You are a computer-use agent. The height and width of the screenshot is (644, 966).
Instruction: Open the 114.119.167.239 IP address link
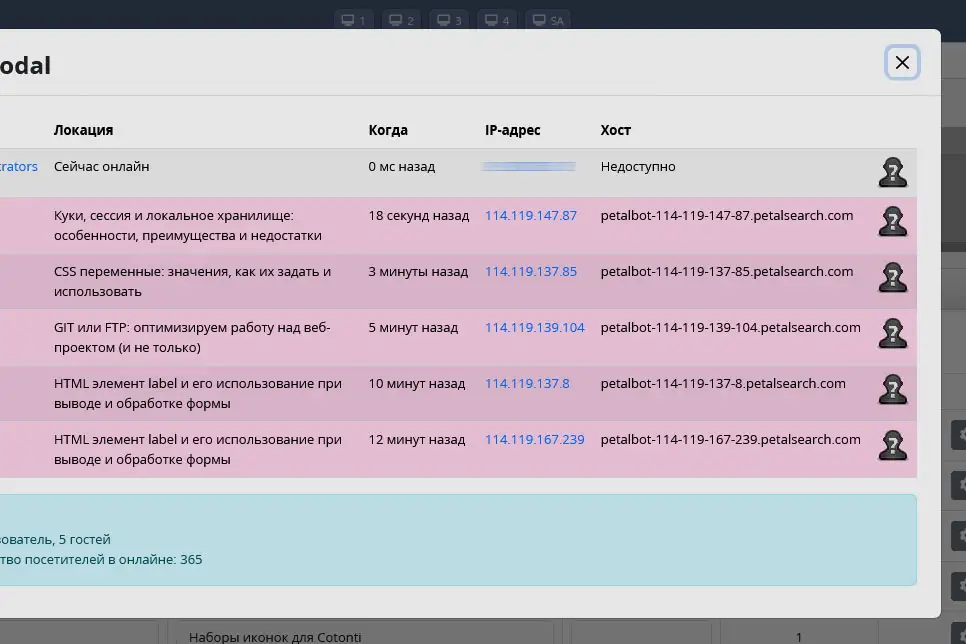point(534,439)
